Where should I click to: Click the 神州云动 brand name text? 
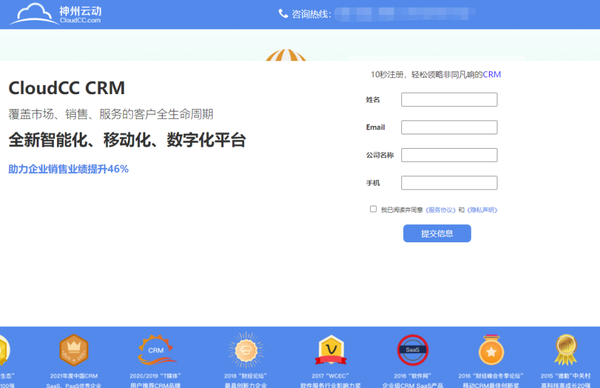tap(80, 11)
